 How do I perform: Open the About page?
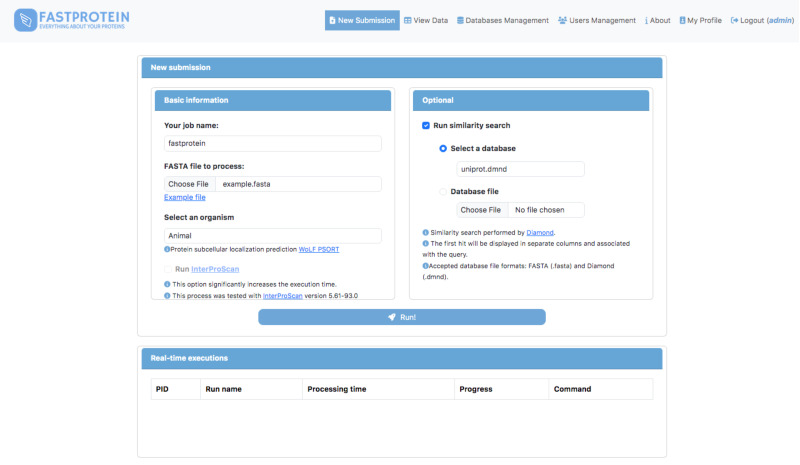[x=658, y=20]
